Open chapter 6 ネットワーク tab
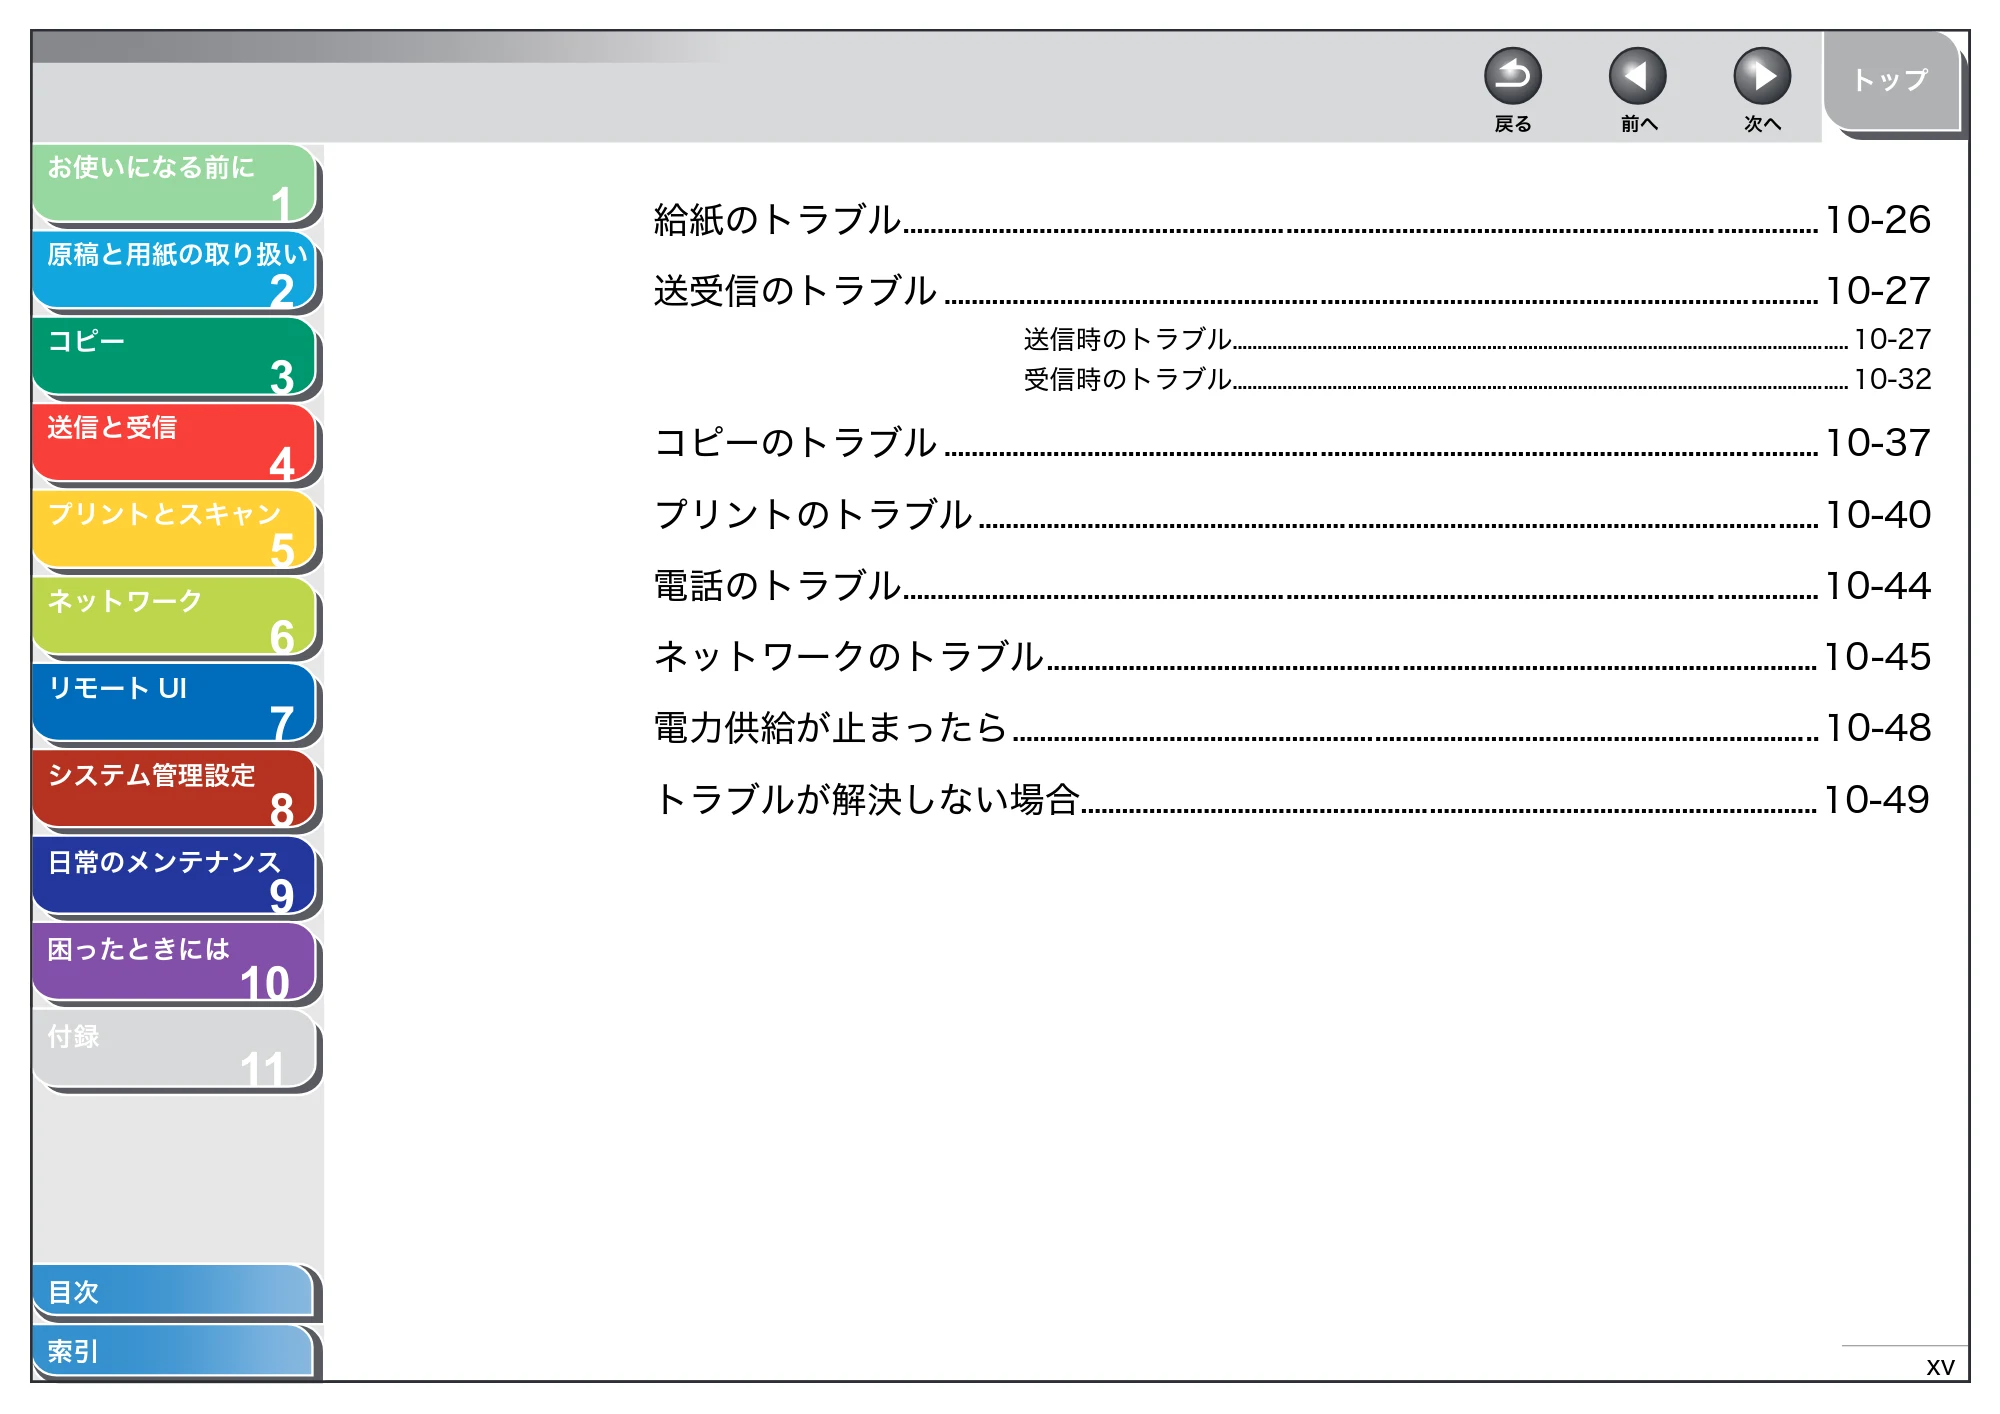The width and height of the screenshot is (2000, 1414). 175,617
